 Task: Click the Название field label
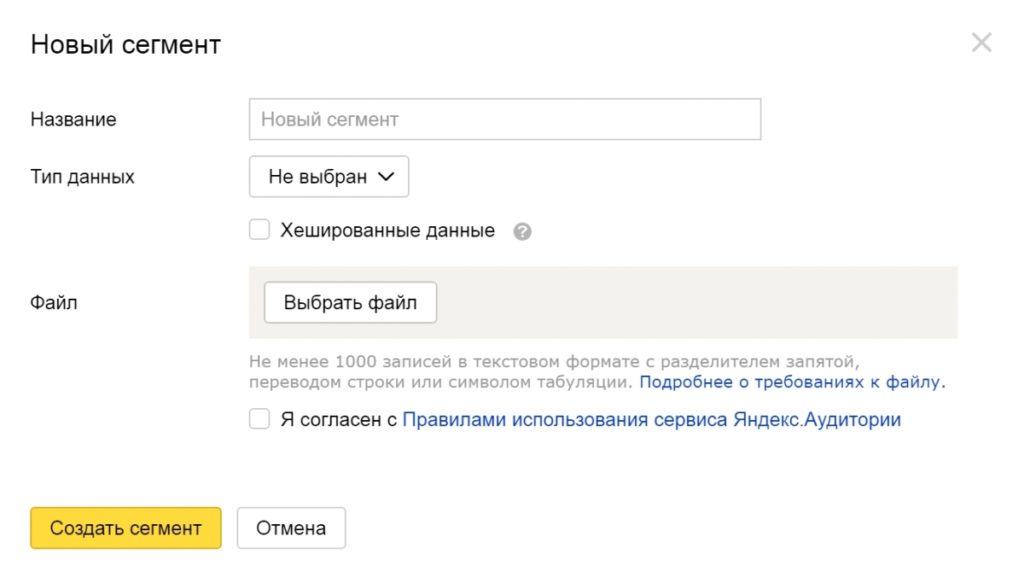73,120
